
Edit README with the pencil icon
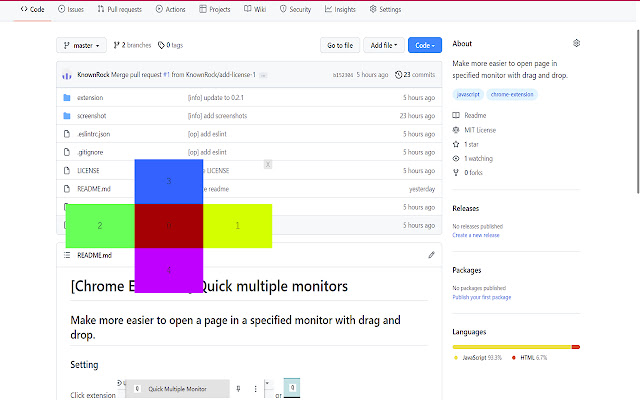click(x=431, y=255)
